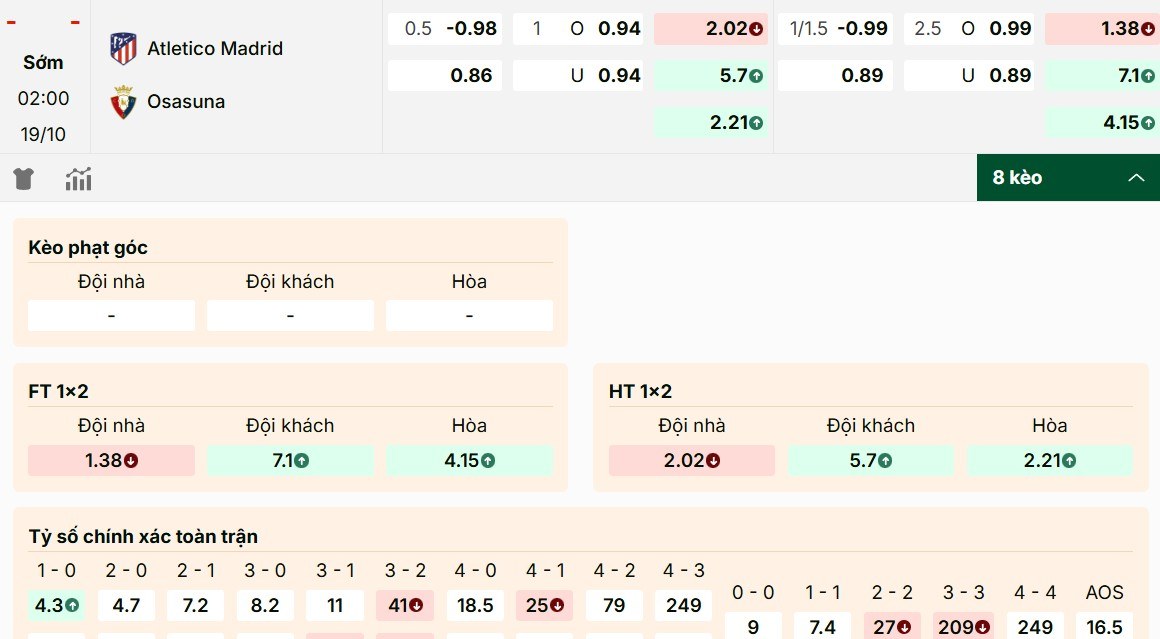Viewport: 1160px width, 639px height.
Task: Select away odds 7.1 in FT 1×2
Action: 290,461
